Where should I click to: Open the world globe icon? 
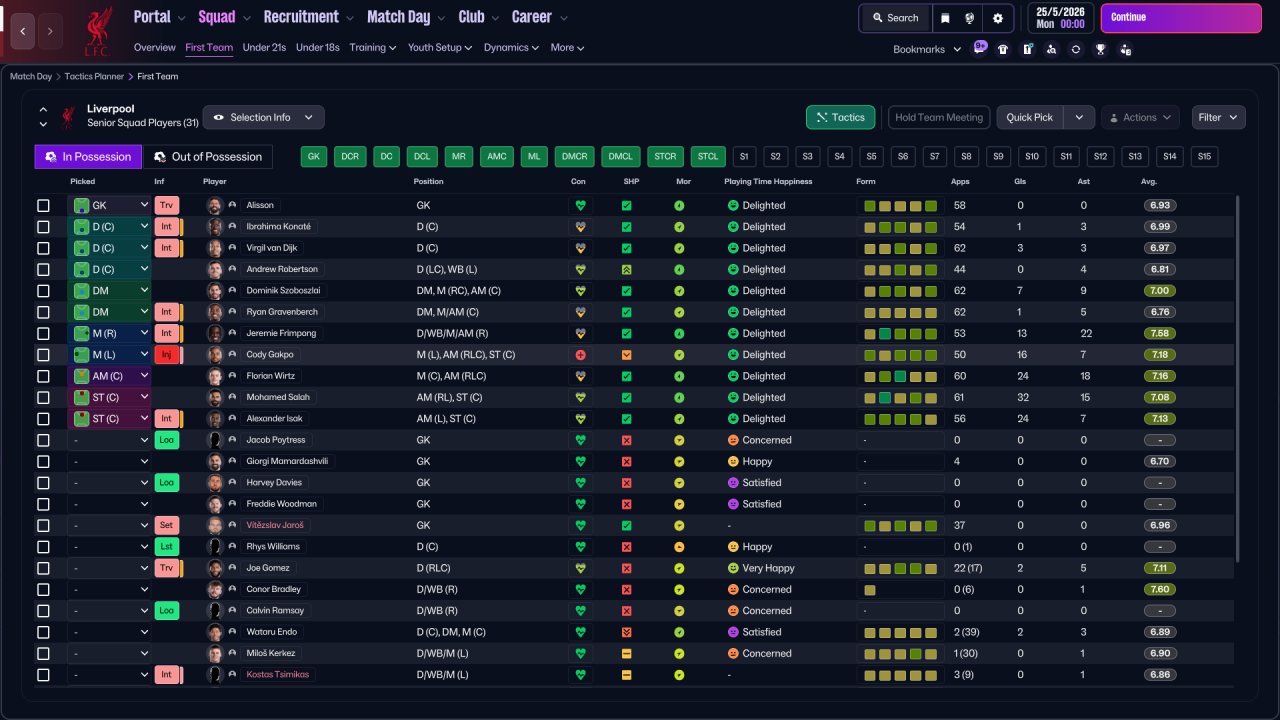[x=969, y=18]
